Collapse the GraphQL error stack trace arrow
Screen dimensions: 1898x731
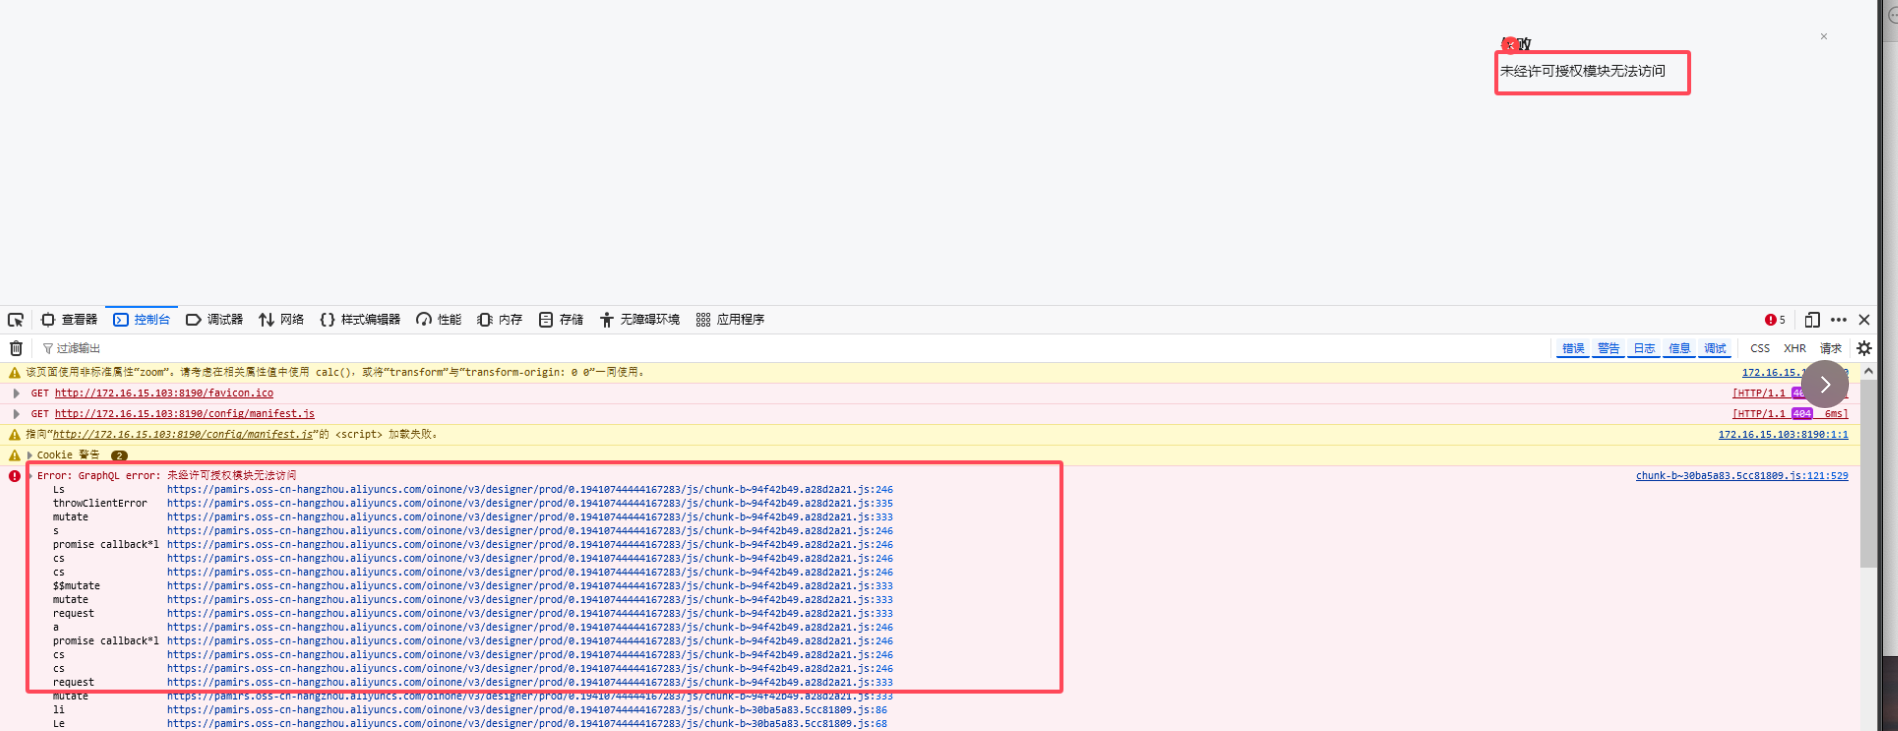click(x=30, y=476)
